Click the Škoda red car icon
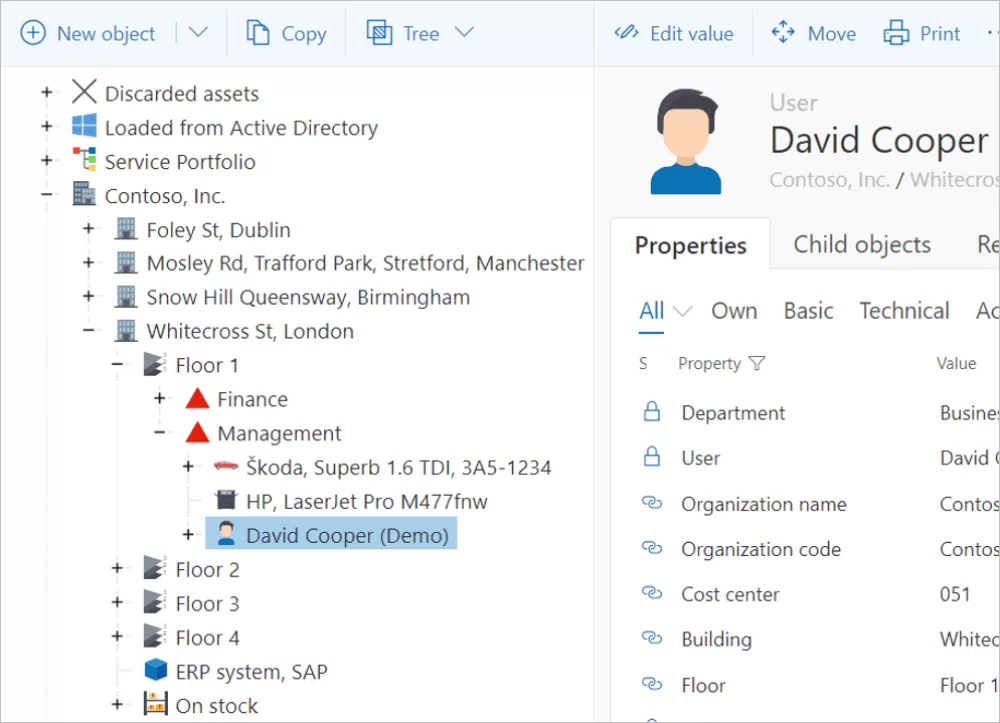 [225, 467]
